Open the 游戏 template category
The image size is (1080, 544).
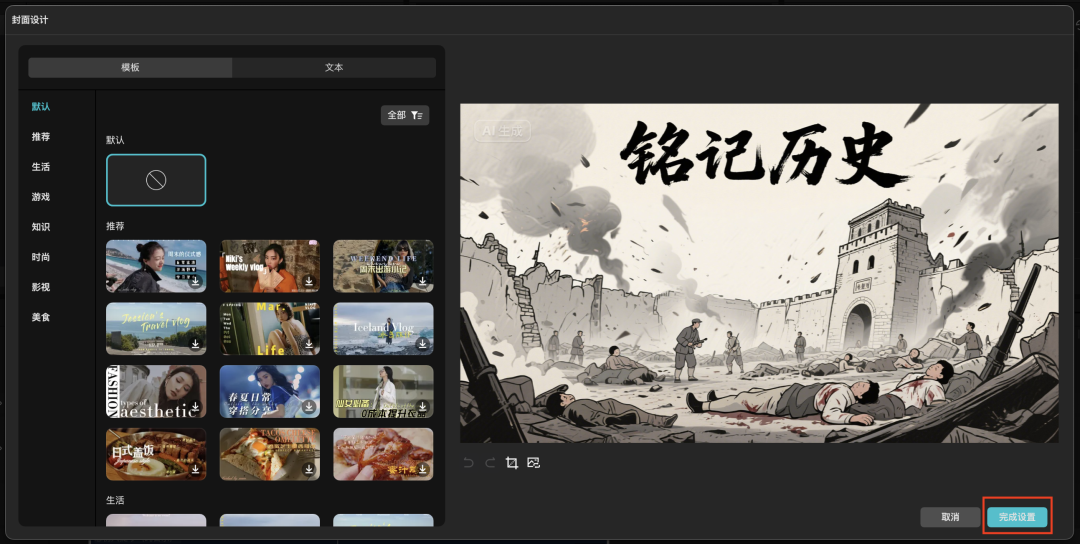41,197
